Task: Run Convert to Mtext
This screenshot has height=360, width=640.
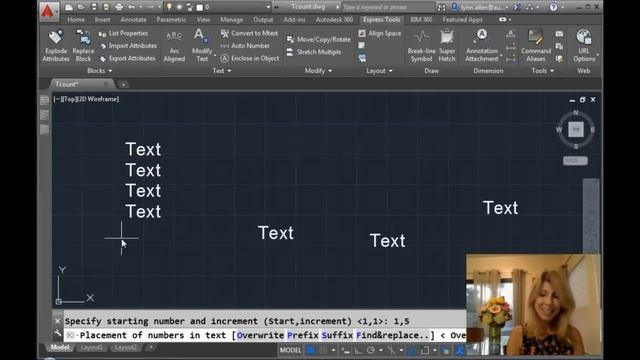Action: click(249, 33)
